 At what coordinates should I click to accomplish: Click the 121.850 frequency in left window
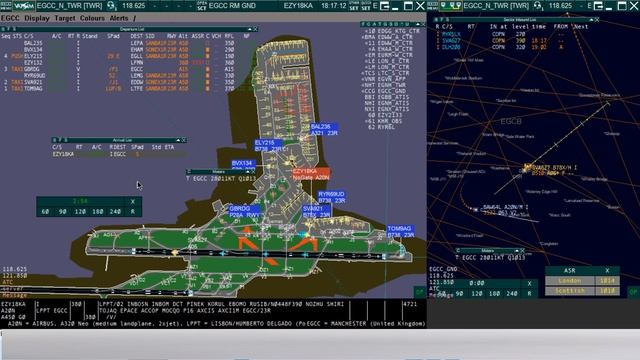pos(15,276)
